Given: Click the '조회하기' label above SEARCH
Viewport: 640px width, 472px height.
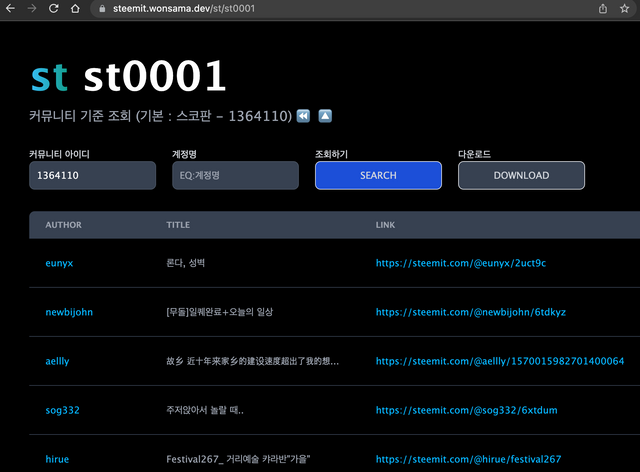Looking at the screenshot, I should (x=331, y=154).
